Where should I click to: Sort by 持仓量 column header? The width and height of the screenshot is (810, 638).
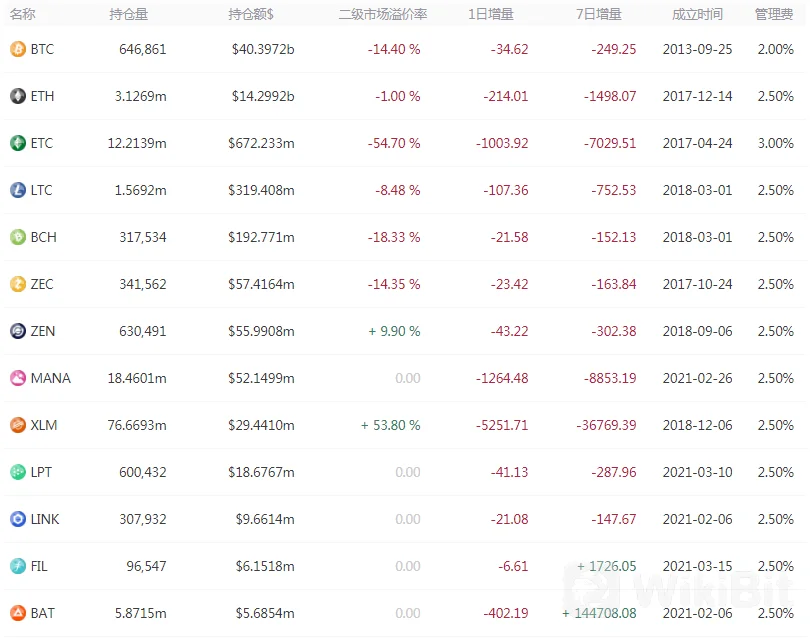coord(129,14)
